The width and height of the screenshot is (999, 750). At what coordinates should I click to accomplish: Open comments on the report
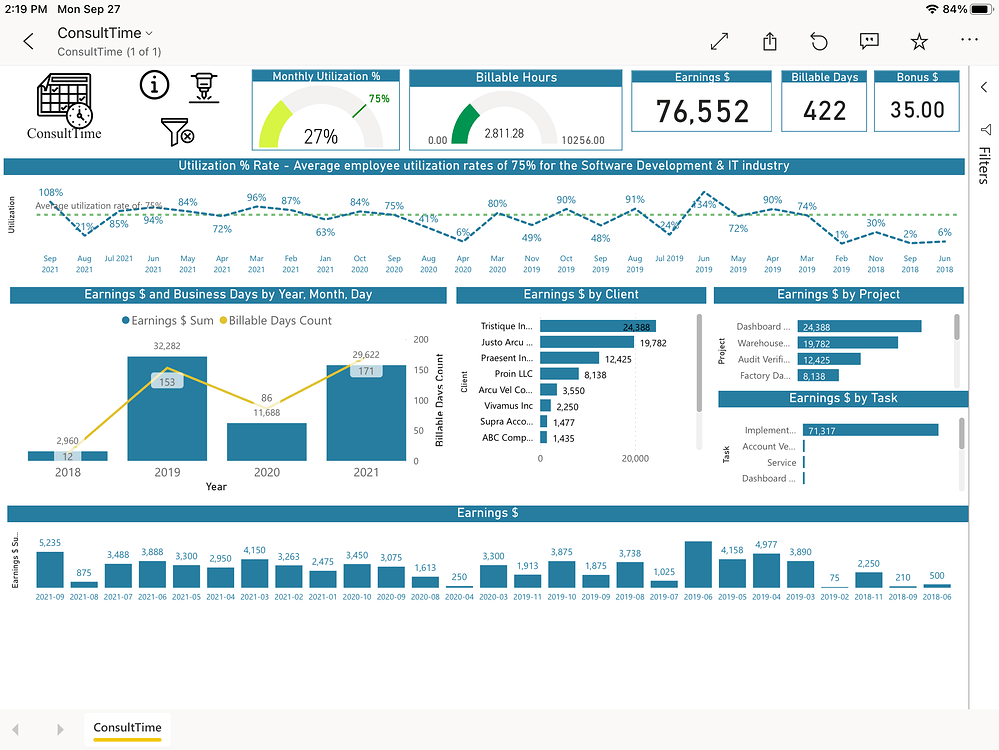coord(868,41)
